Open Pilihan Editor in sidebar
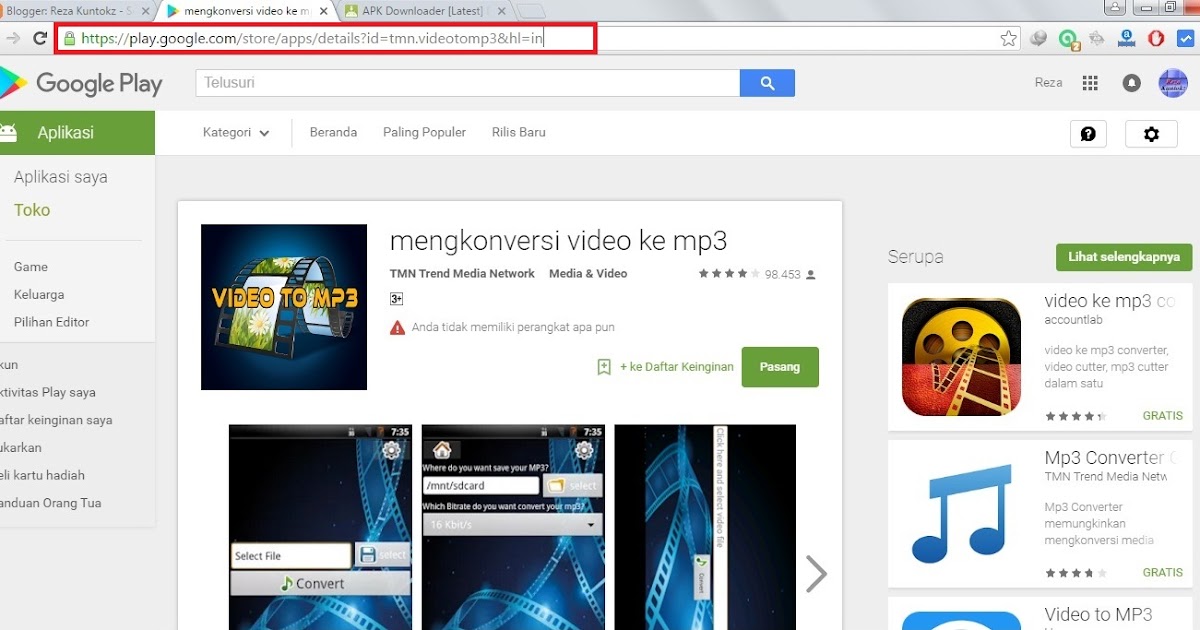 (52, 322)
